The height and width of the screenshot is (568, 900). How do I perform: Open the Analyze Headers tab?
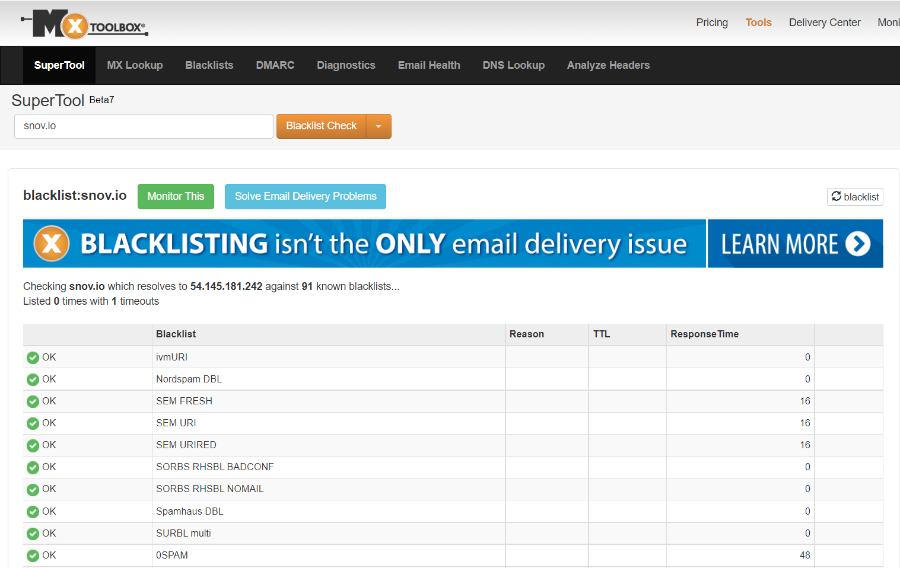[x=608, y=65]
